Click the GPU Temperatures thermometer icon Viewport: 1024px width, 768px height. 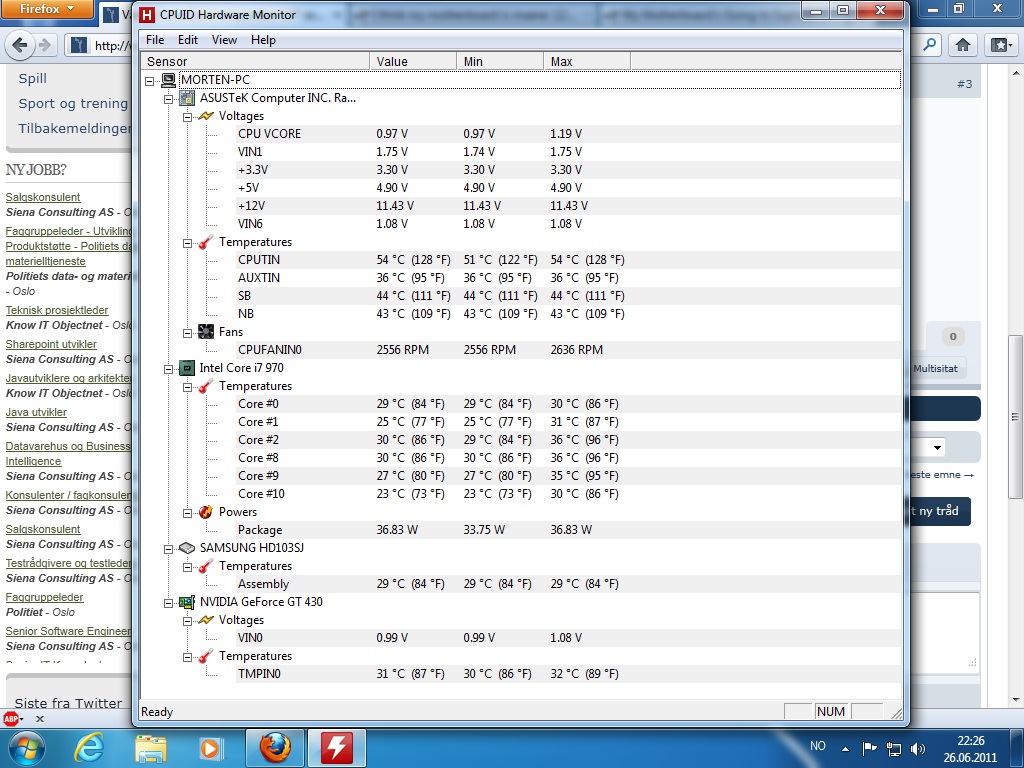206,656
